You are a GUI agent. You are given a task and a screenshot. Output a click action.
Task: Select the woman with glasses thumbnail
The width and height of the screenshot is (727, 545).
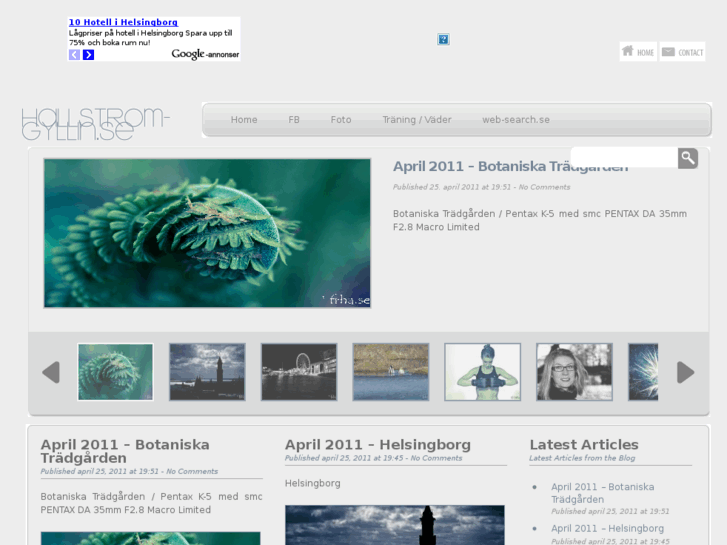(574, 372)
